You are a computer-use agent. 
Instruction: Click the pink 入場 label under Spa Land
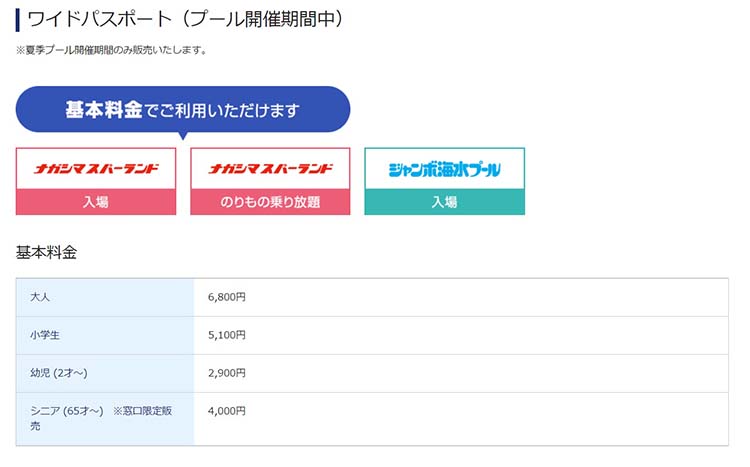click(x=96, y=202)
